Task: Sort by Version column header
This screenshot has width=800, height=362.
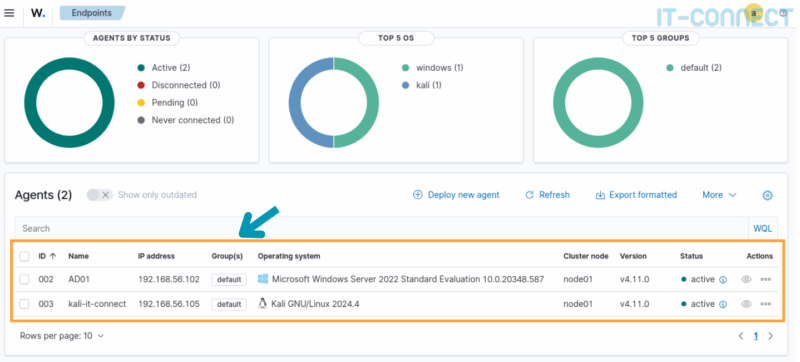Action: pos(633,256)
